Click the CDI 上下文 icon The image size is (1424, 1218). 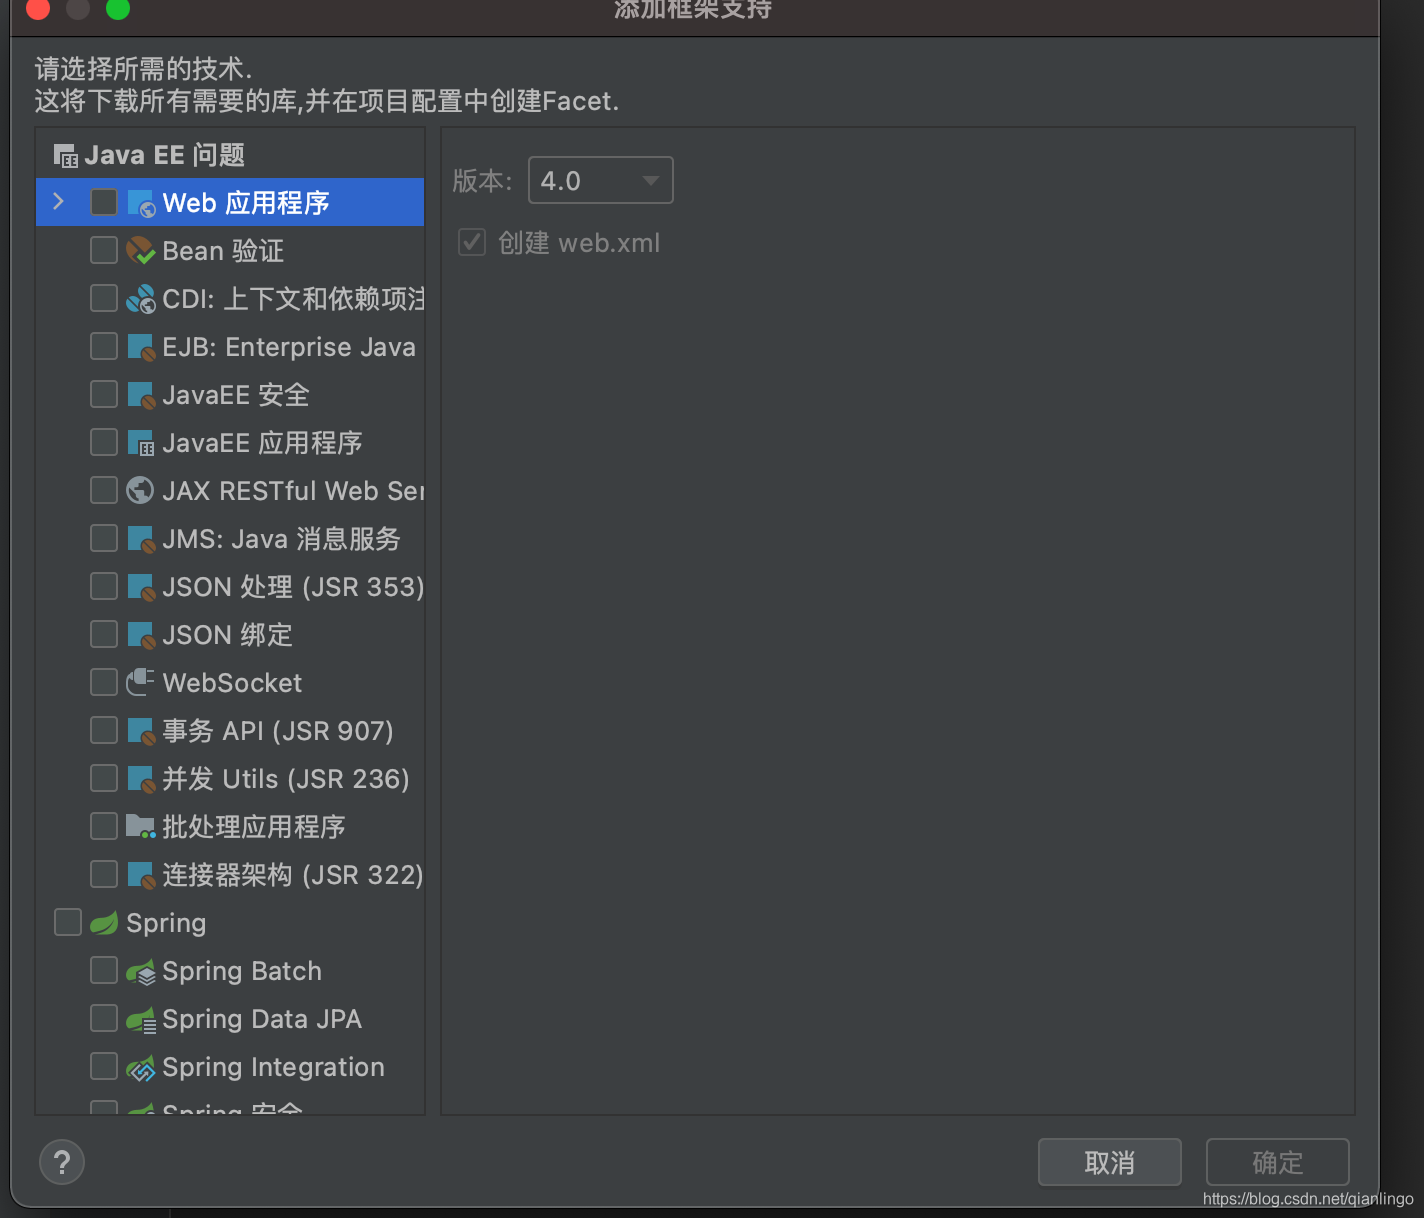click(x=141, y=299)
